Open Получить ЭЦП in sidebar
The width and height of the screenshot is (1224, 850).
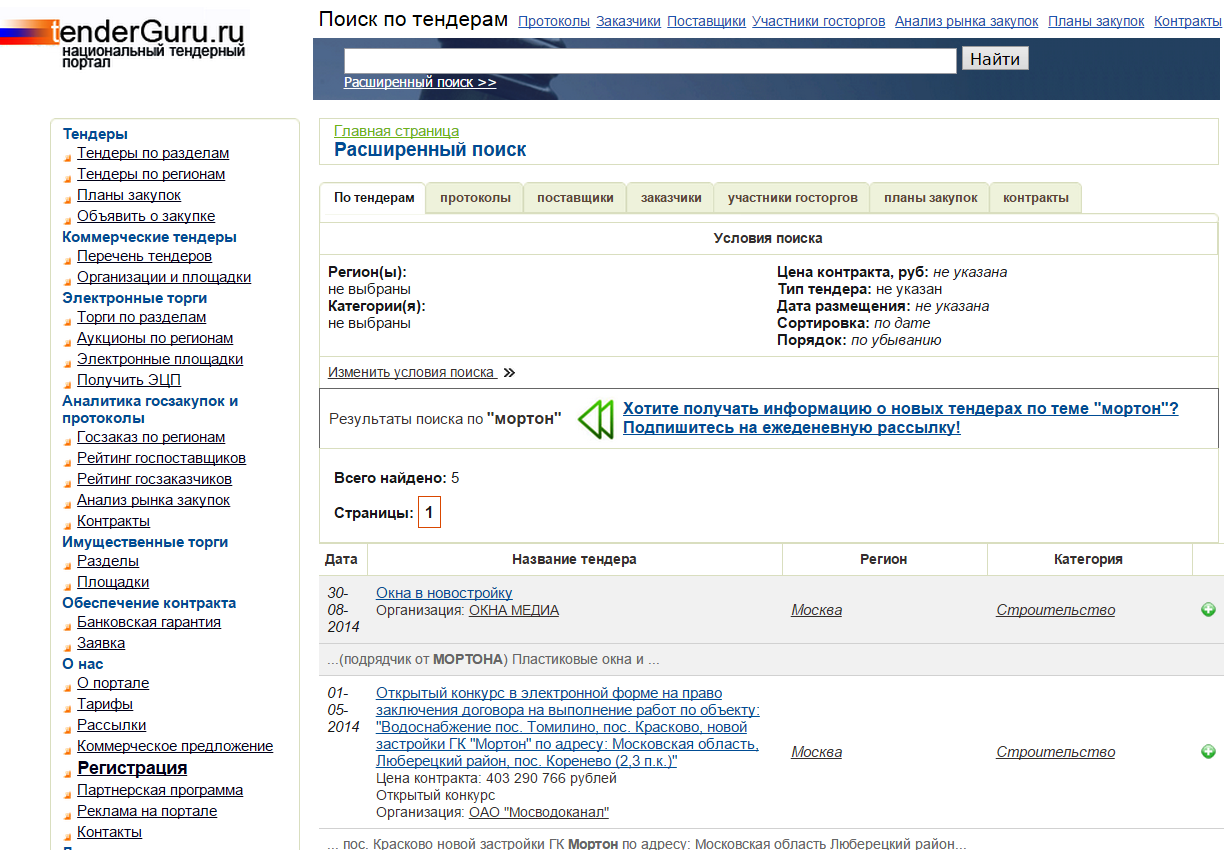tap(129, 380)
